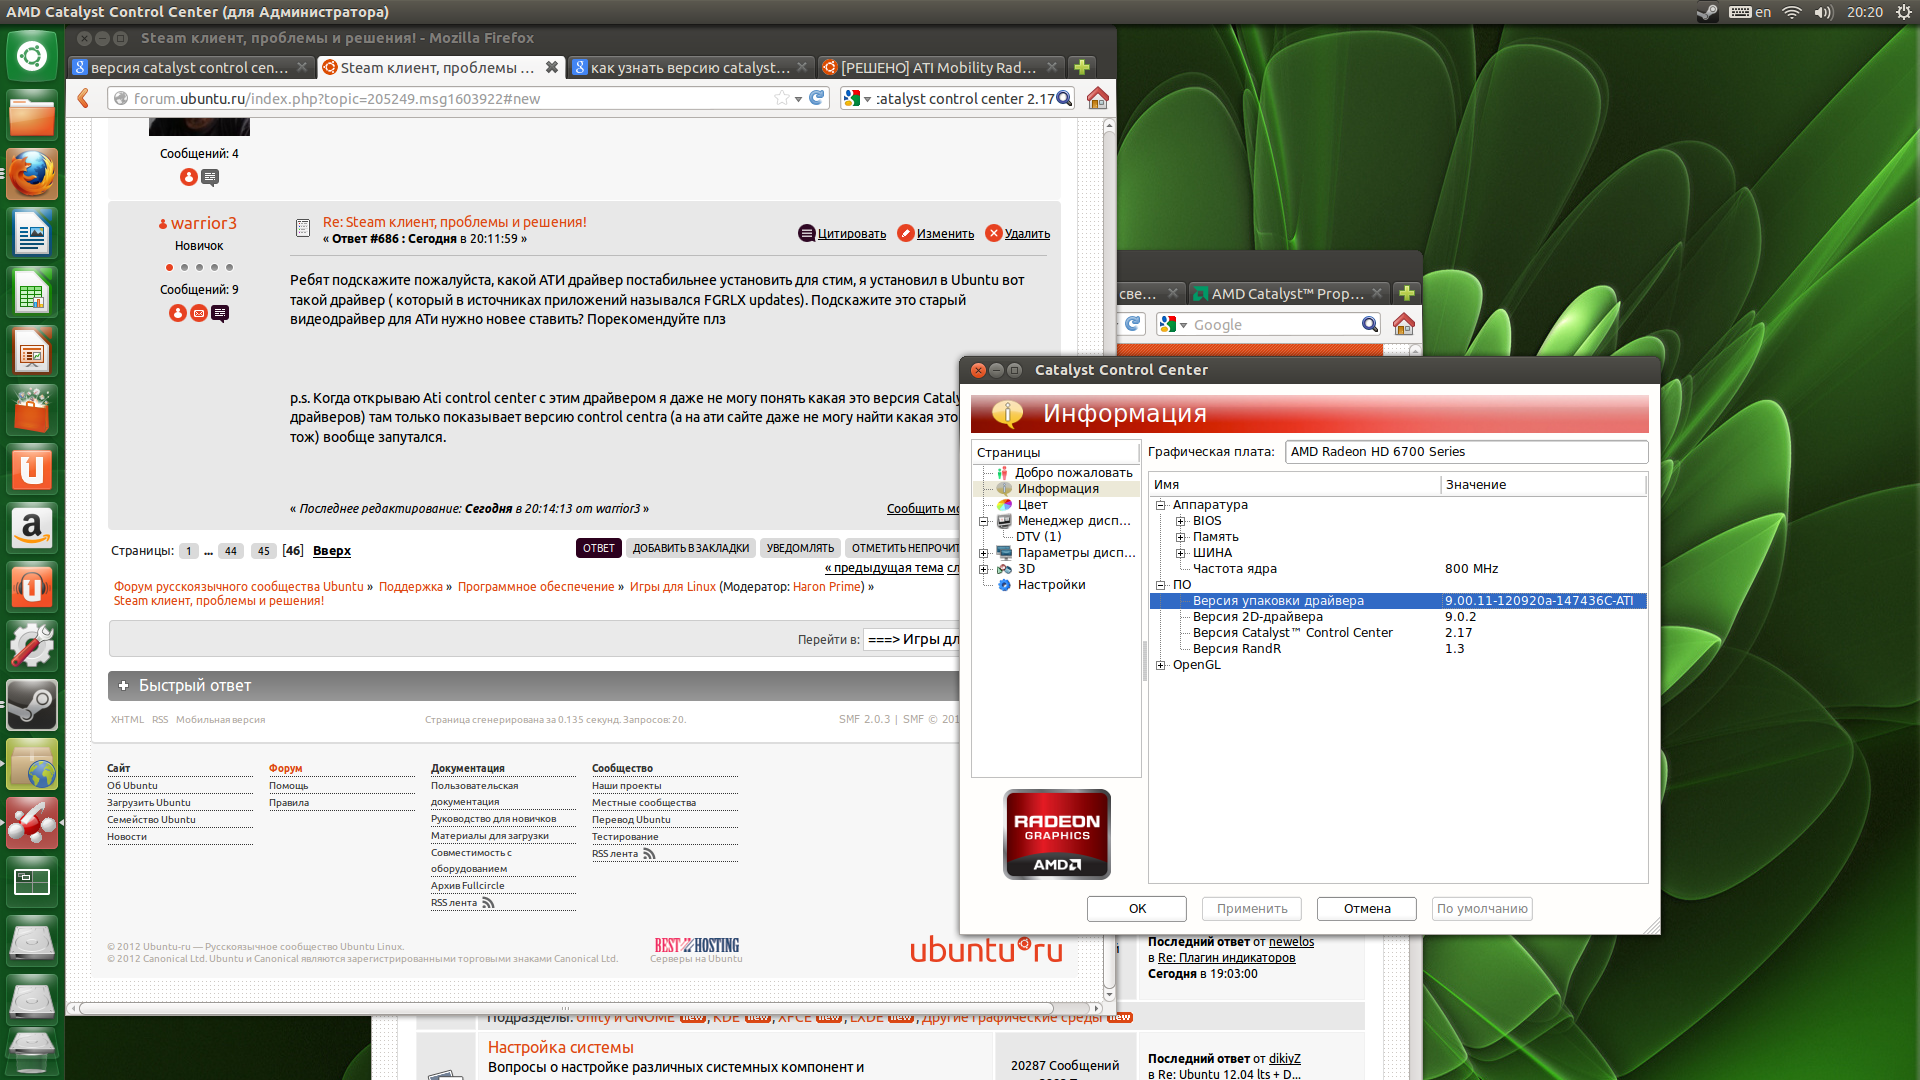Open Перейти в forum jump dropdown
The width and height of the screenshot is (1920, 1080).
tap(912, 639)
